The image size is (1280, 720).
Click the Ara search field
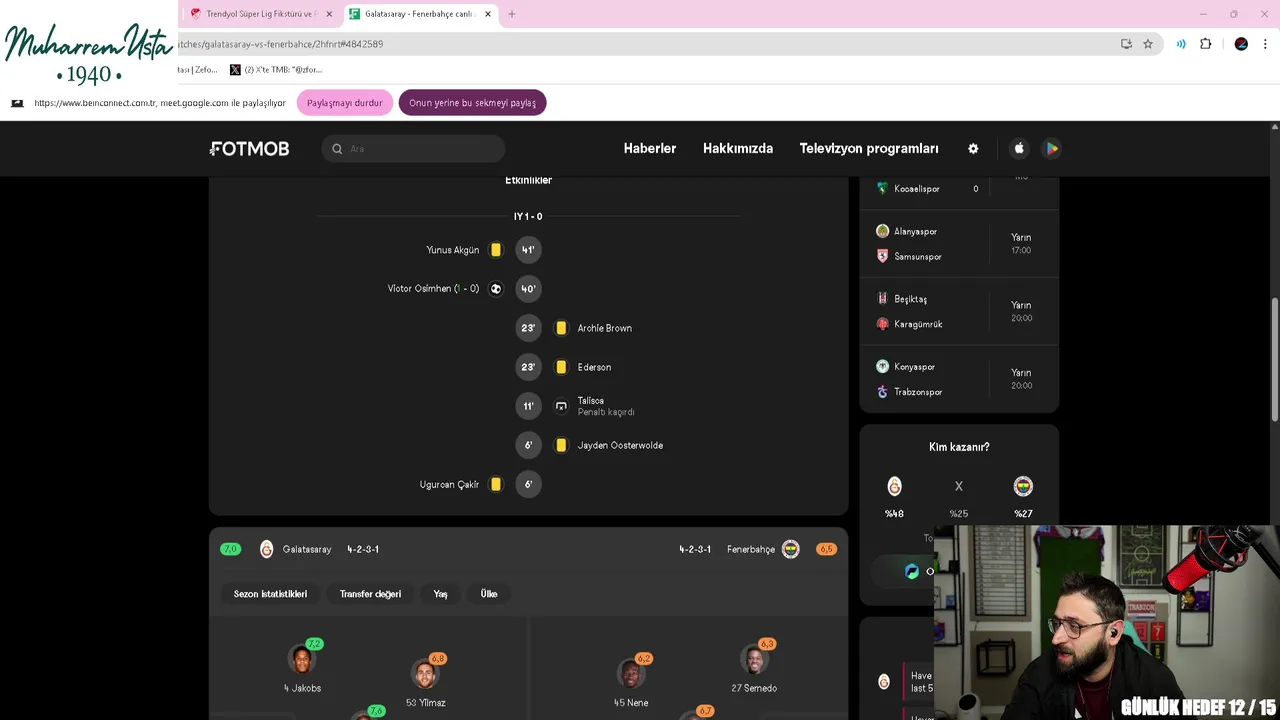point(413,149)
